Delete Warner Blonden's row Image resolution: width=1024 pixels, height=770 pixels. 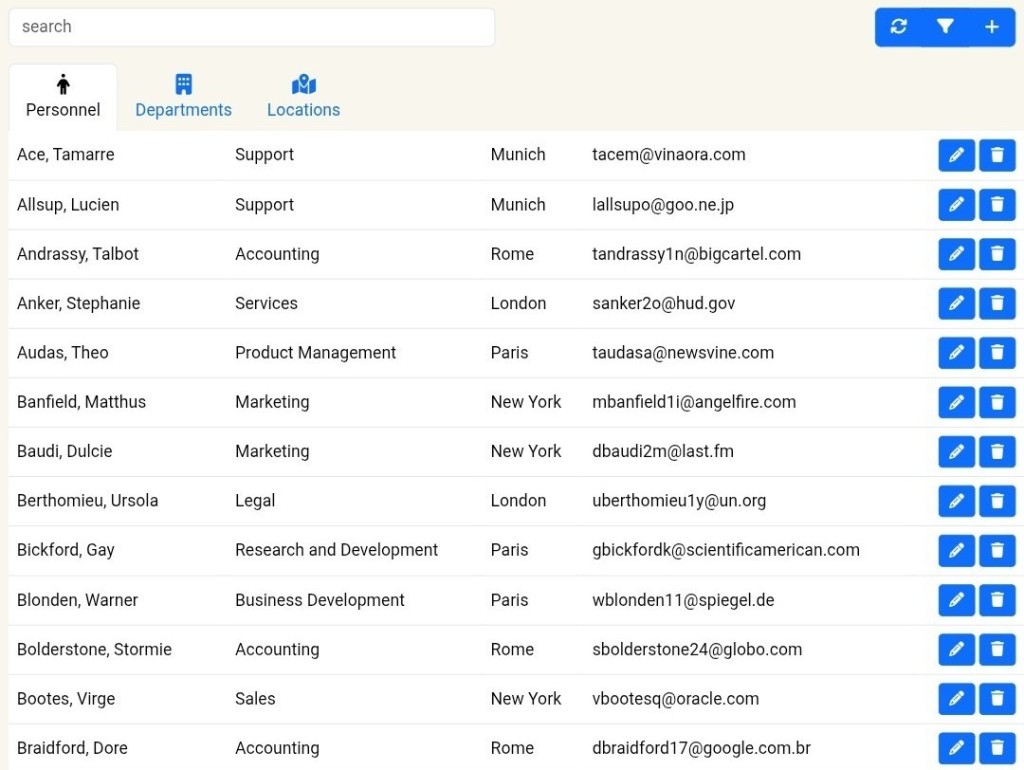[997, 600]
